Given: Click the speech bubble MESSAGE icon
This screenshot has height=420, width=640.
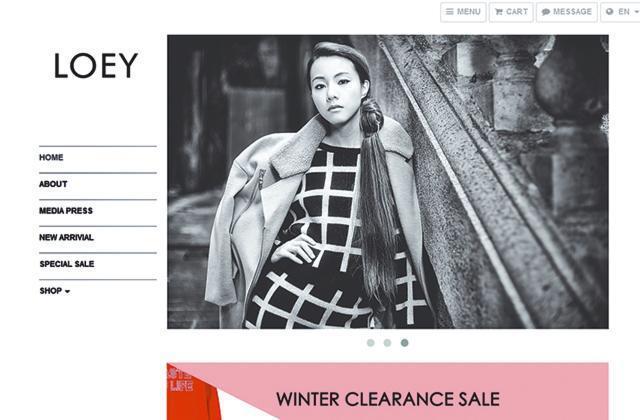Looking at the screenshot, I should click(x=546, y=12).
